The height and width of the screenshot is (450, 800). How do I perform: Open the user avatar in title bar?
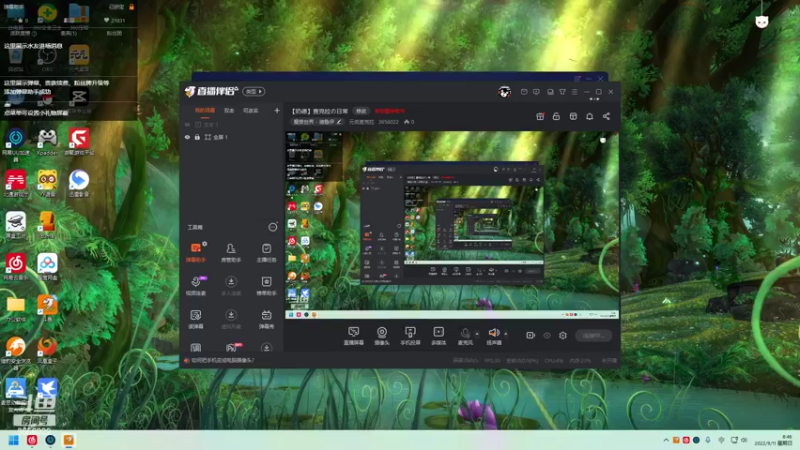pyautogui.click(x=505, y=92)
